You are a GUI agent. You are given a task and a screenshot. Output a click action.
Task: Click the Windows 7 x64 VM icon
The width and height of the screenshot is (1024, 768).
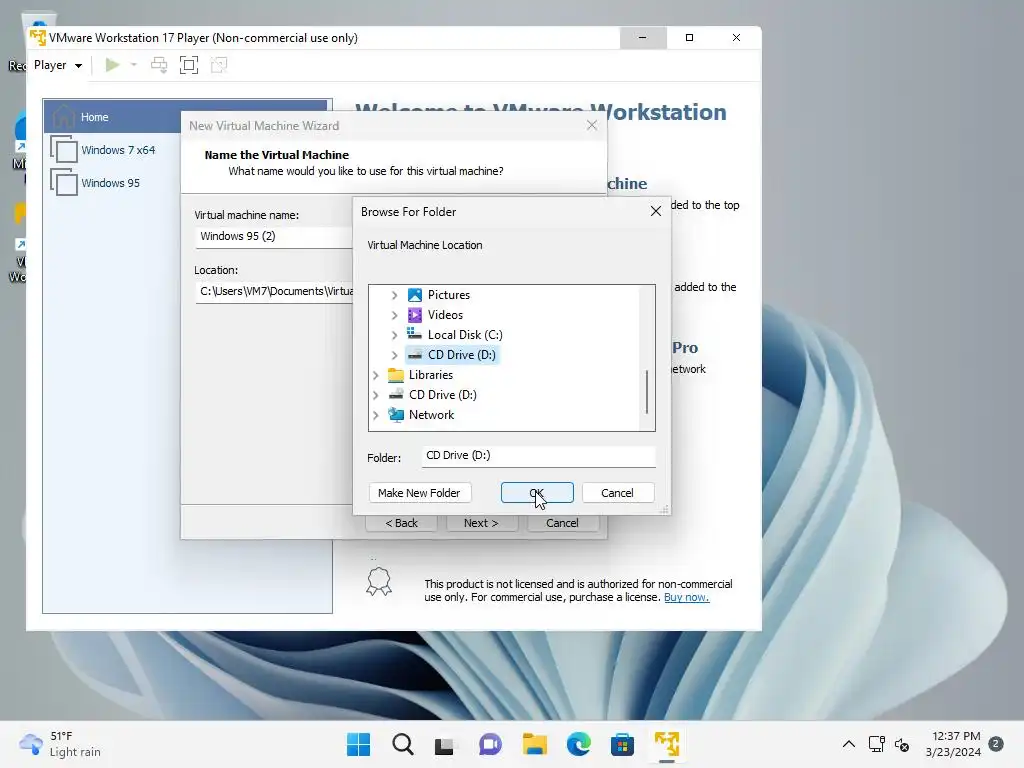coord(64,150)
